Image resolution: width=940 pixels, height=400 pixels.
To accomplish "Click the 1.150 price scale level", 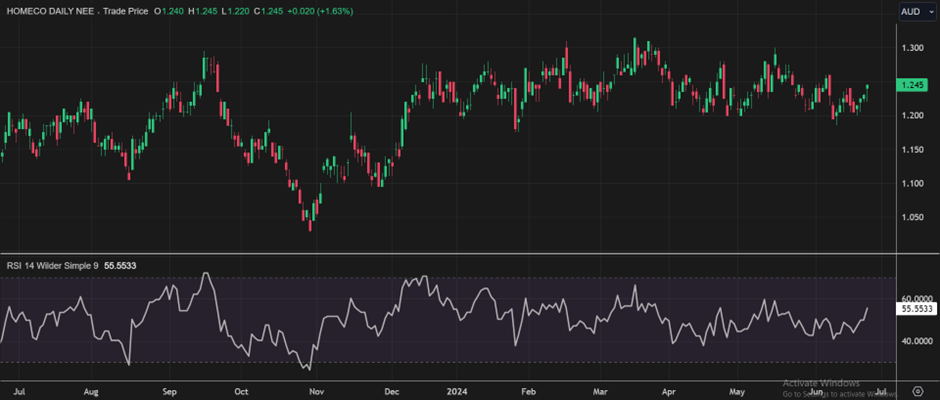I will (x=911, y=149).
